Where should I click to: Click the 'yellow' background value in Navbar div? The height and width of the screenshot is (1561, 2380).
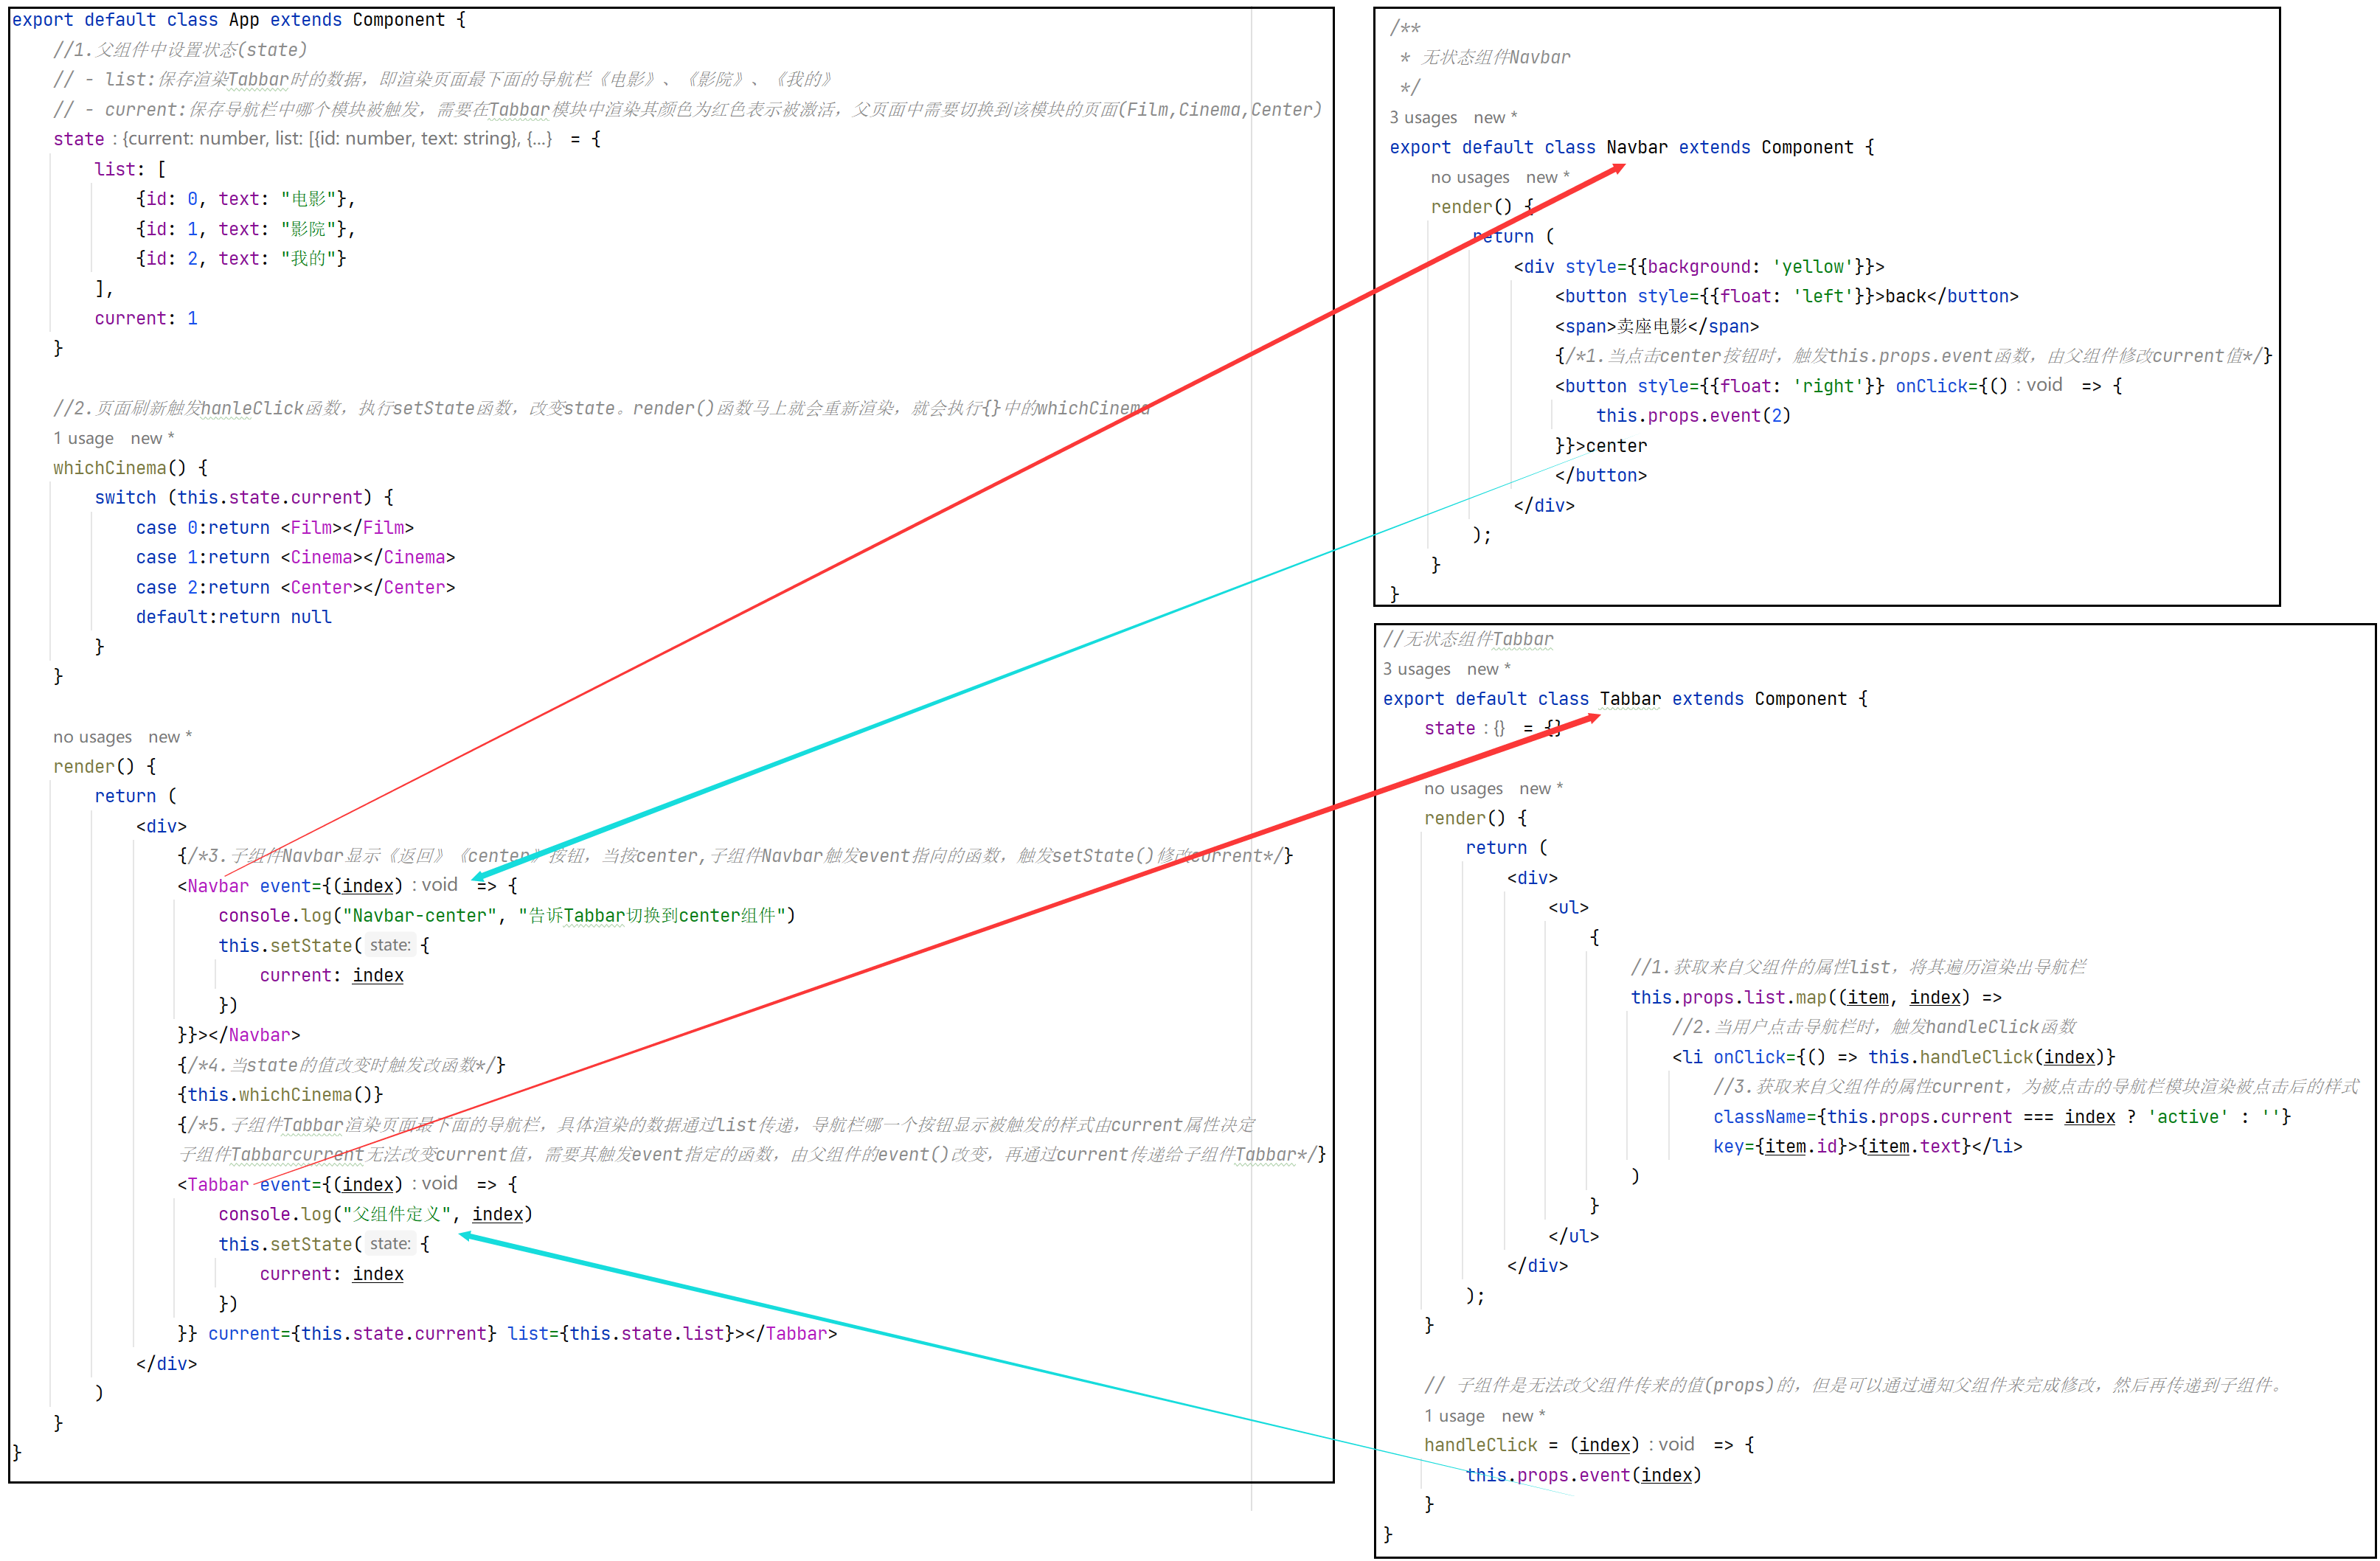1813,267
